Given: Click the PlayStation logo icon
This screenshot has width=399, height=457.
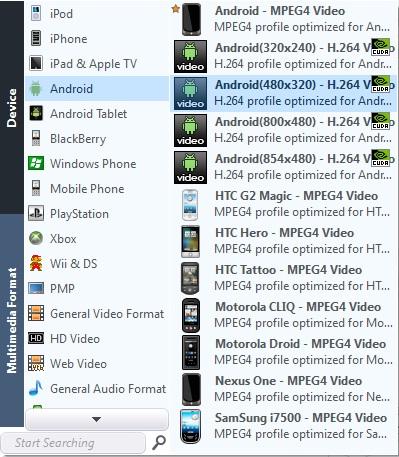Looking at the screenshot, I should point(36,213).
